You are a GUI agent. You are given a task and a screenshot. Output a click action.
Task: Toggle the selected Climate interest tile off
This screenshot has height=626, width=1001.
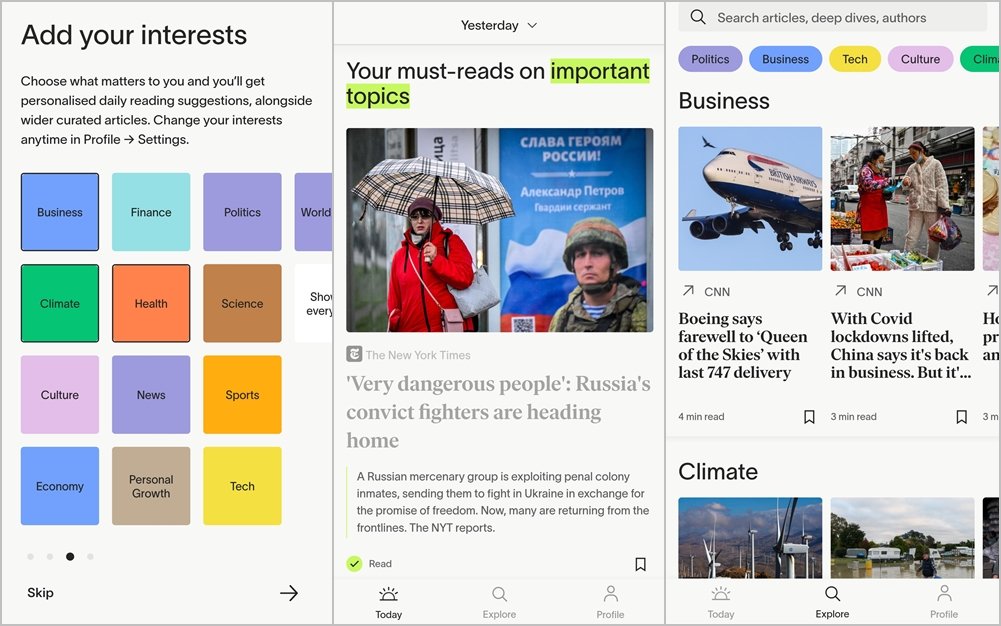click(x=60, y=303)
